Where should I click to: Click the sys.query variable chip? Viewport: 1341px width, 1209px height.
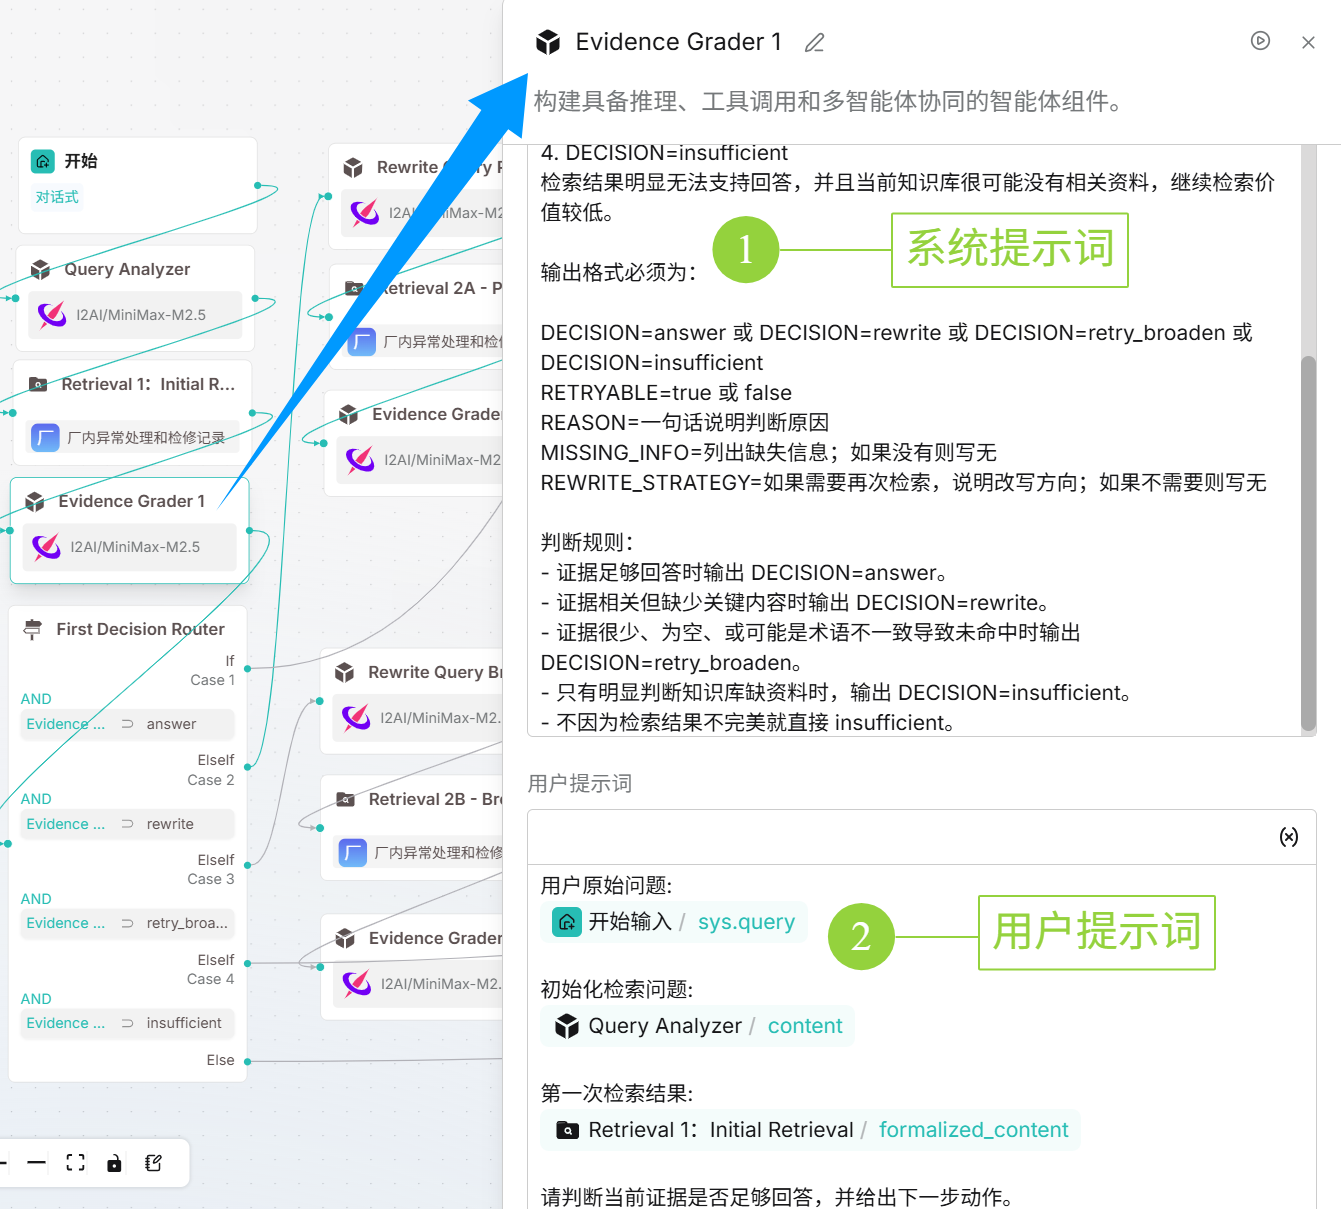673,922
